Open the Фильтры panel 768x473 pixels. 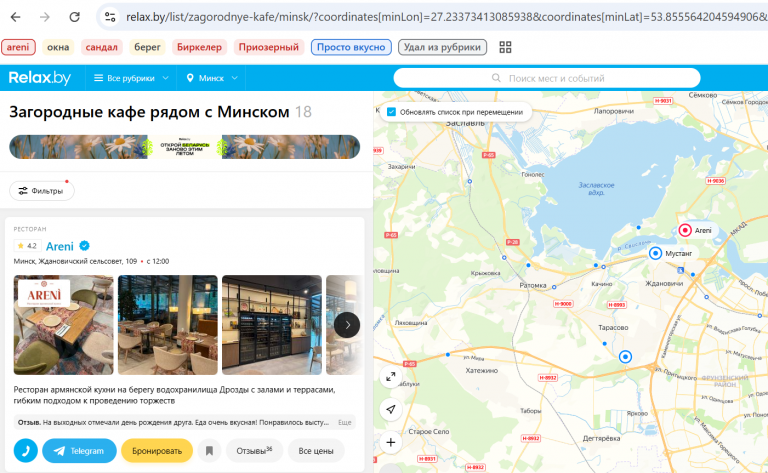(42, 191)
